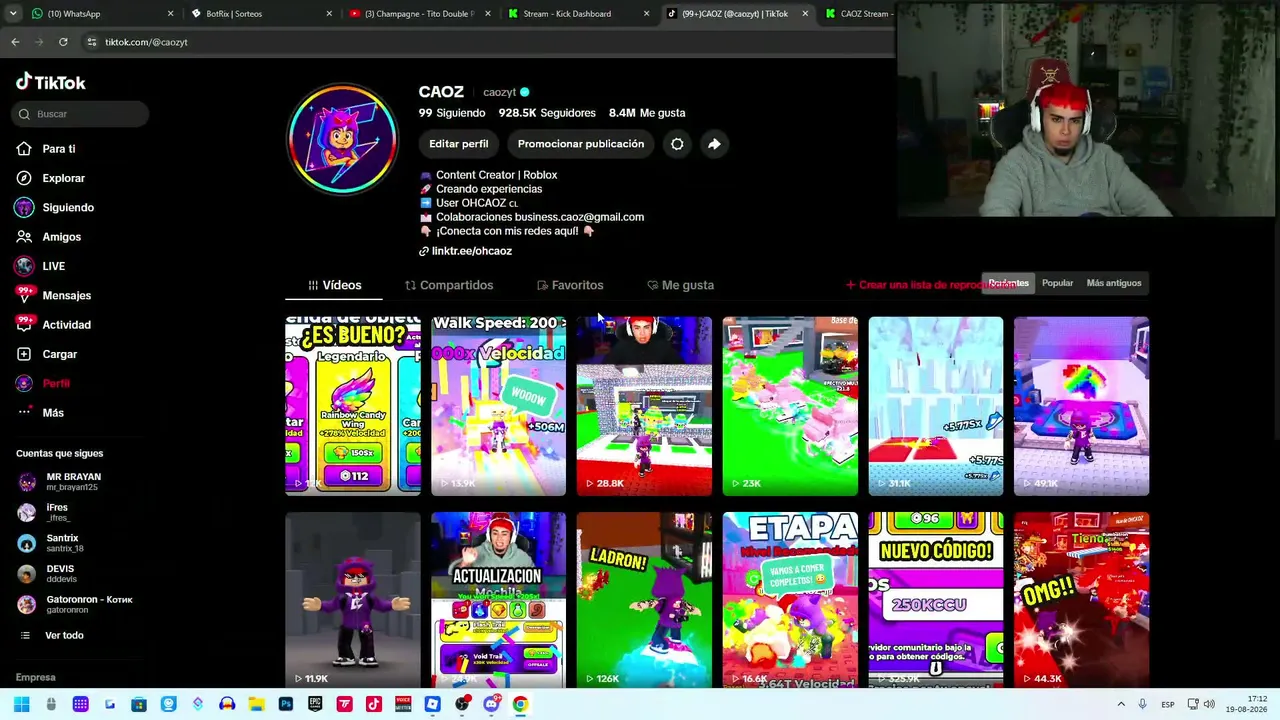Screen dimensions: 1280x720
Task: Open the LADRON! video thumbnail
Action: pyautogui.click(x=644, y=600)
